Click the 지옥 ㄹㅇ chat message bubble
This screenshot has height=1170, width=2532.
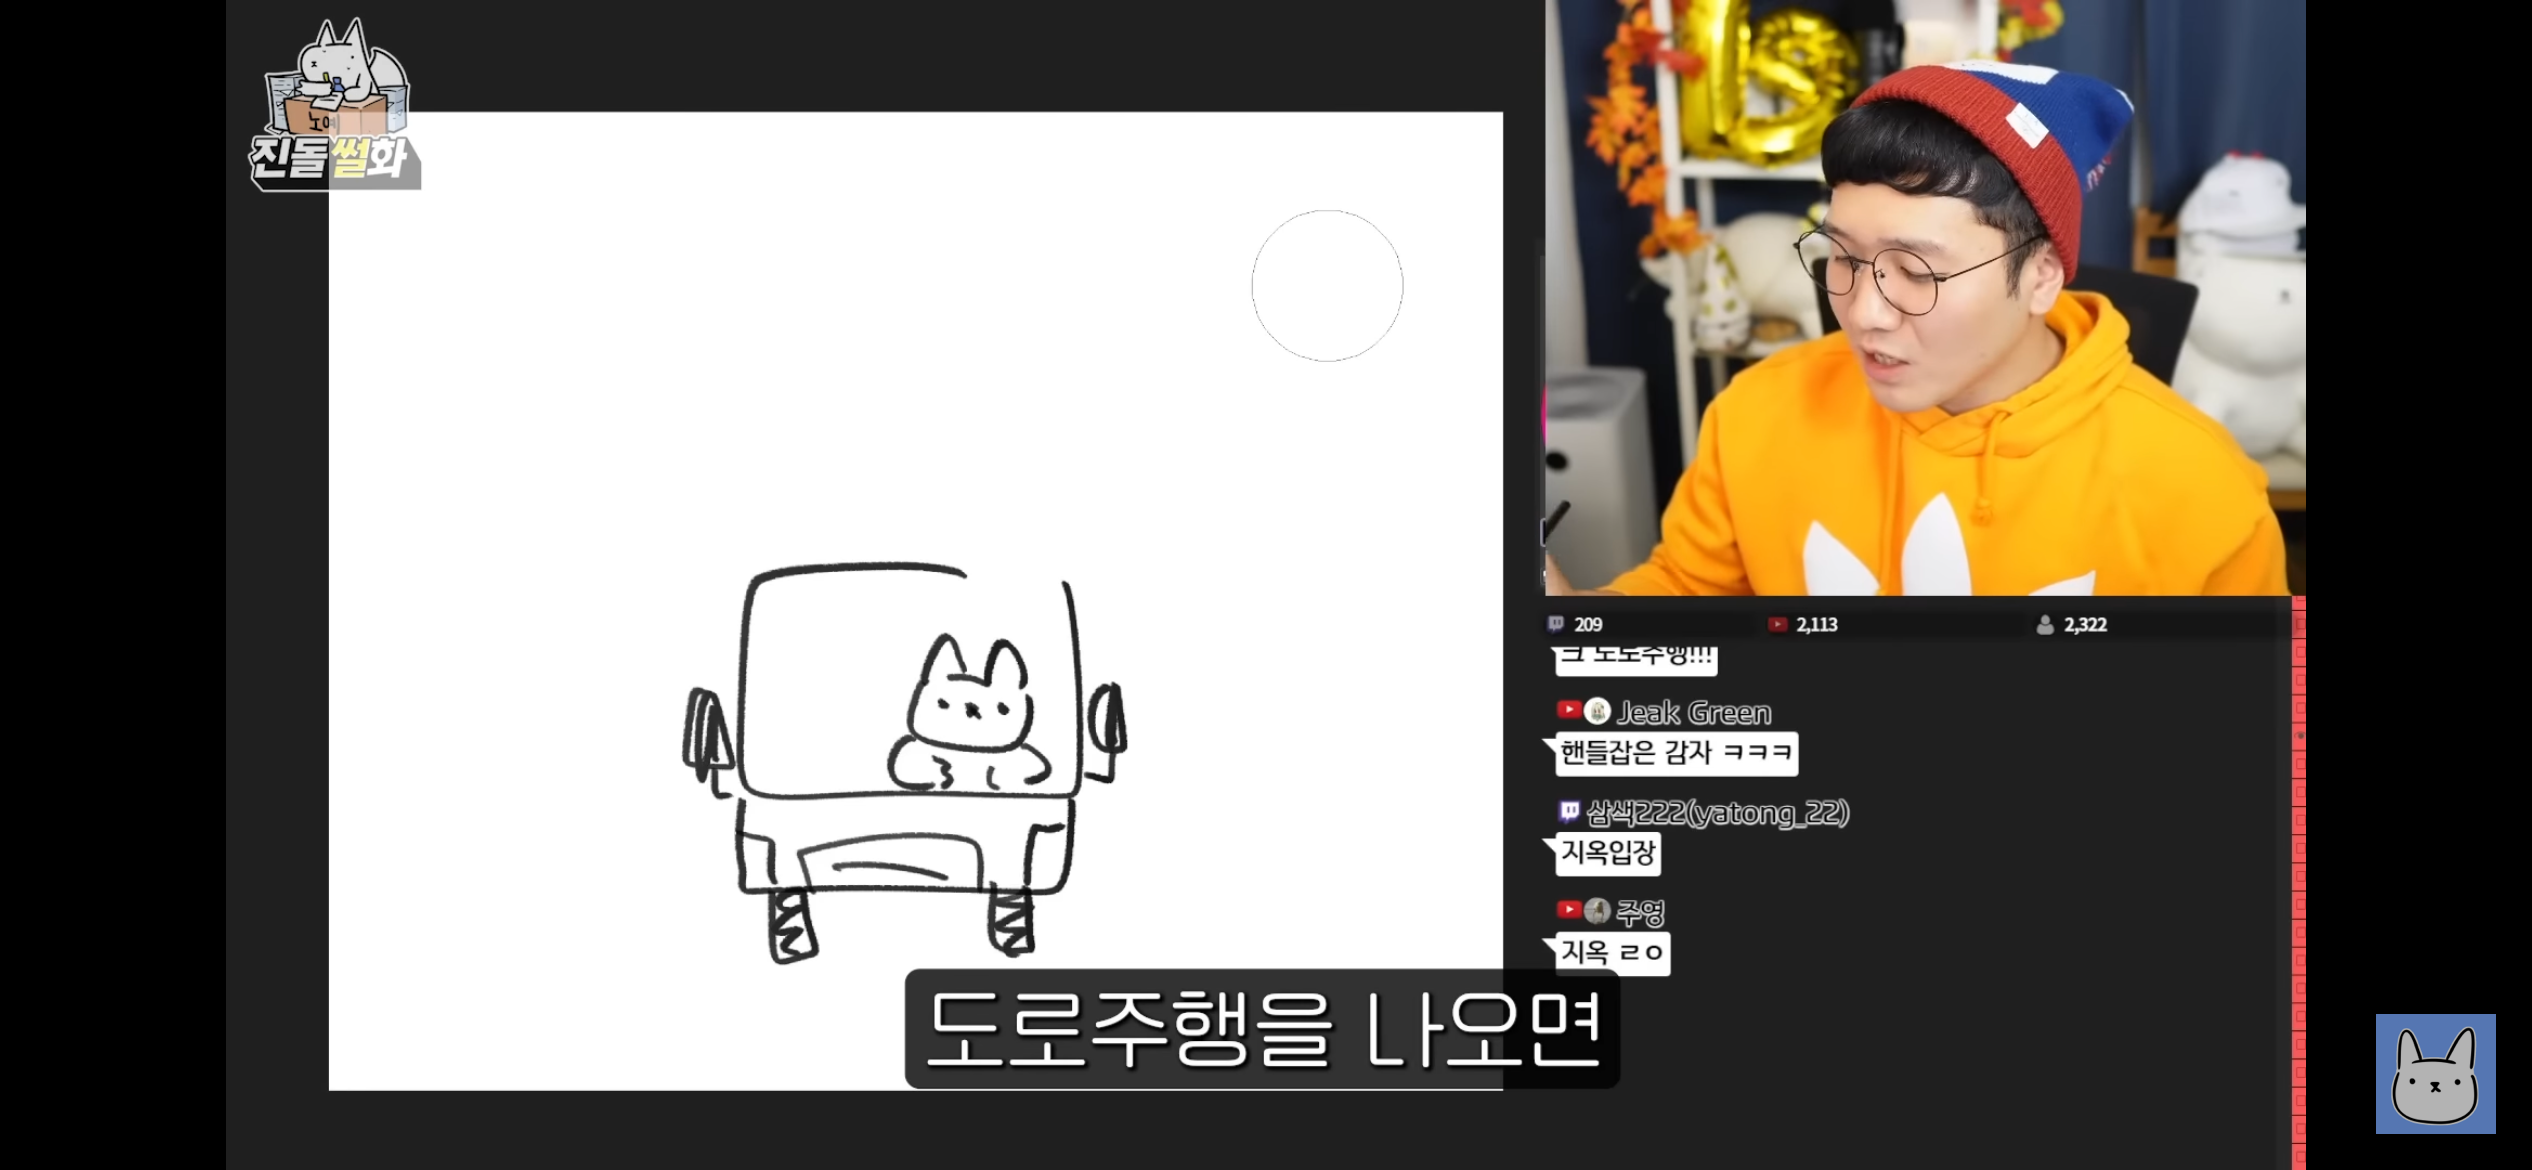1612,953
